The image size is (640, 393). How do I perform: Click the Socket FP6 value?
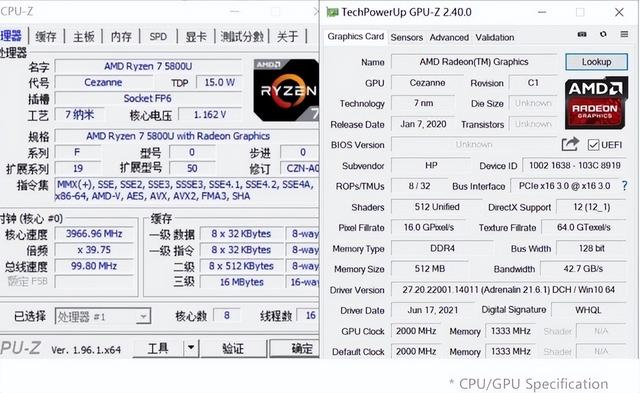(148, 98)
